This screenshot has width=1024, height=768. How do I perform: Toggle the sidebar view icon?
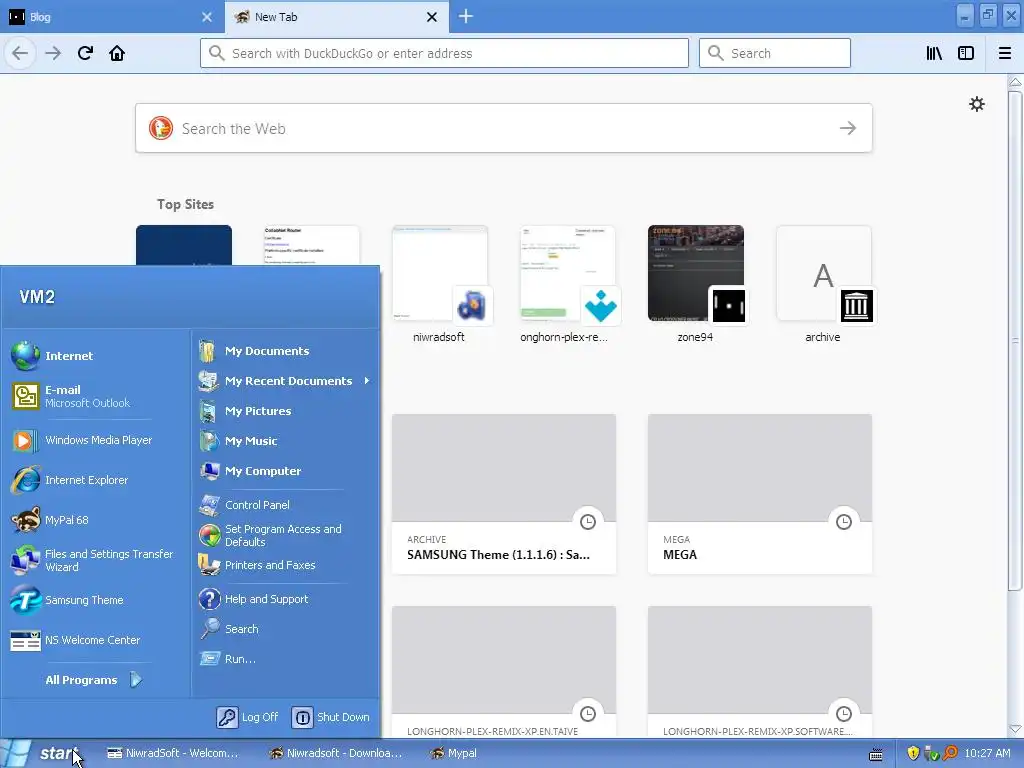tap(966, 53)
